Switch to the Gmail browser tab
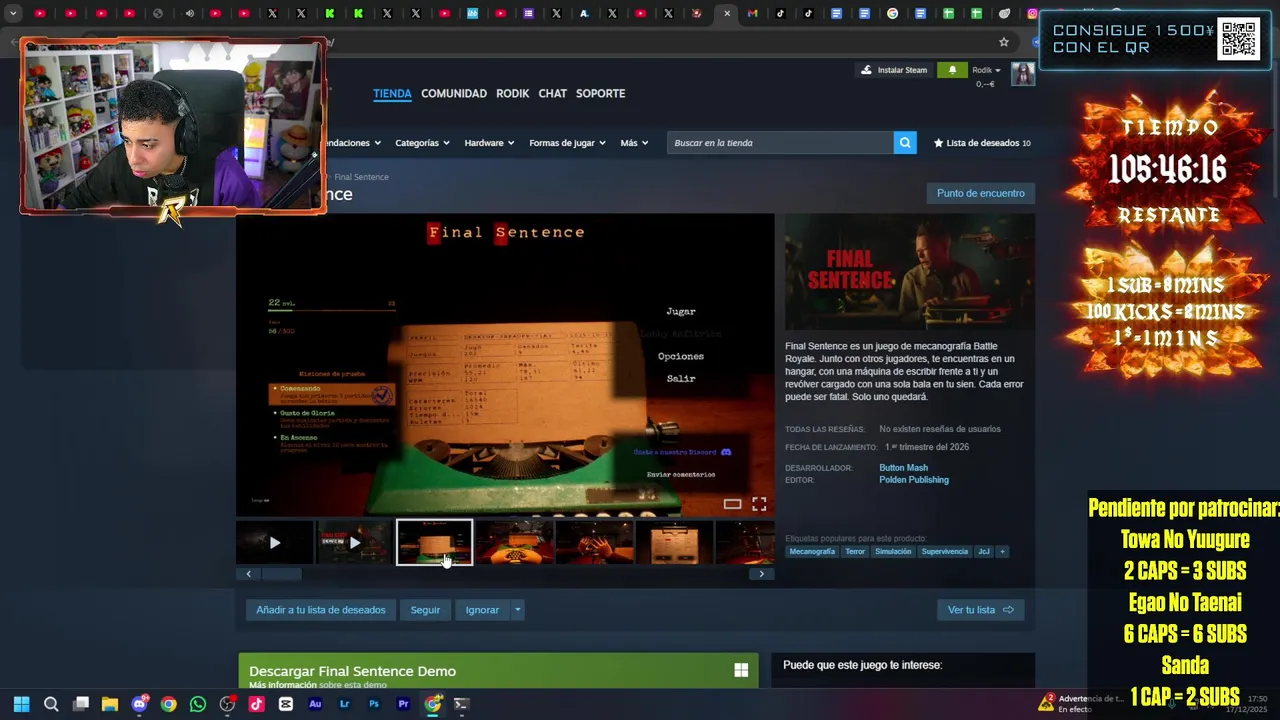This screenshot has height=720, width=1280. (x=752, y=13)
